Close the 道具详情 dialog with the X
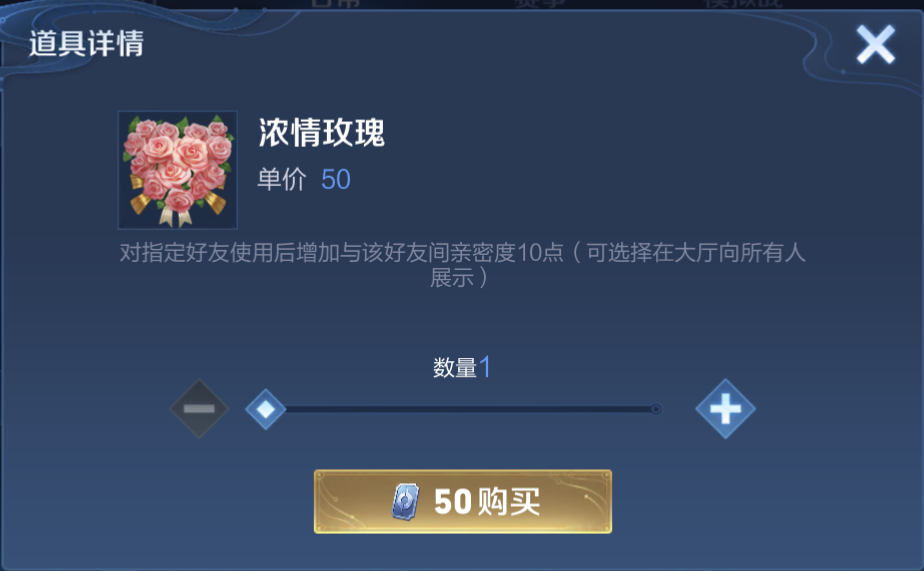This screenshot has height=571, width=924. coord(876,44)
